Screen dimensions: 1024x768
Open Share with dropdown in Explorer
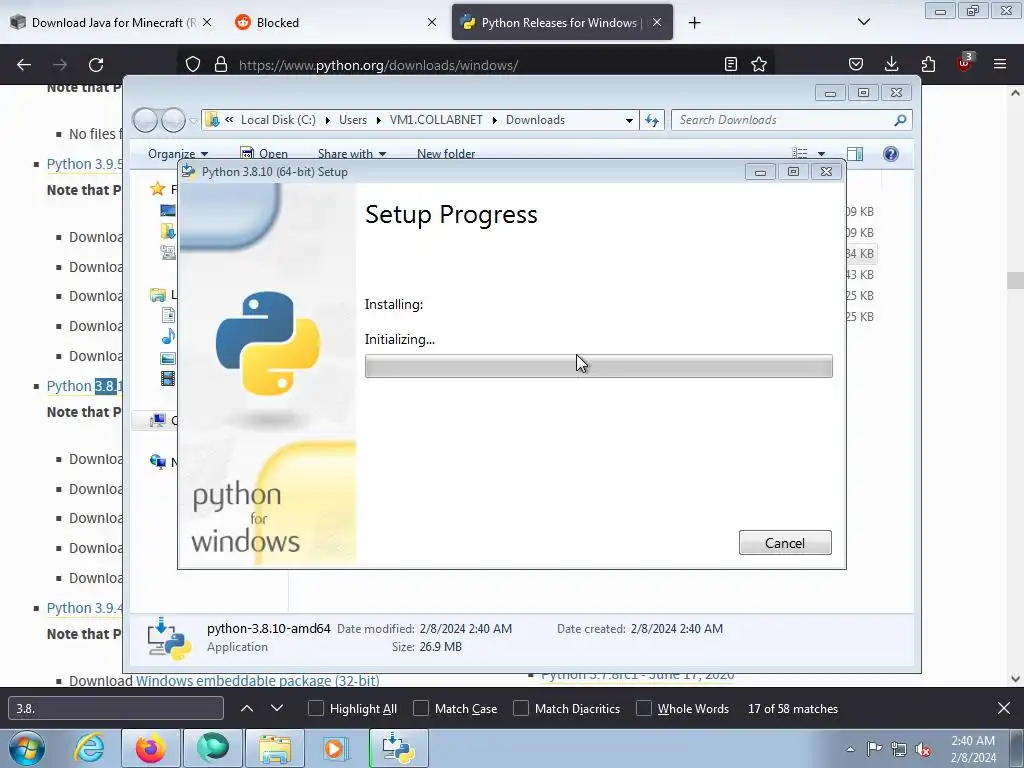click(x=352, y=153)
